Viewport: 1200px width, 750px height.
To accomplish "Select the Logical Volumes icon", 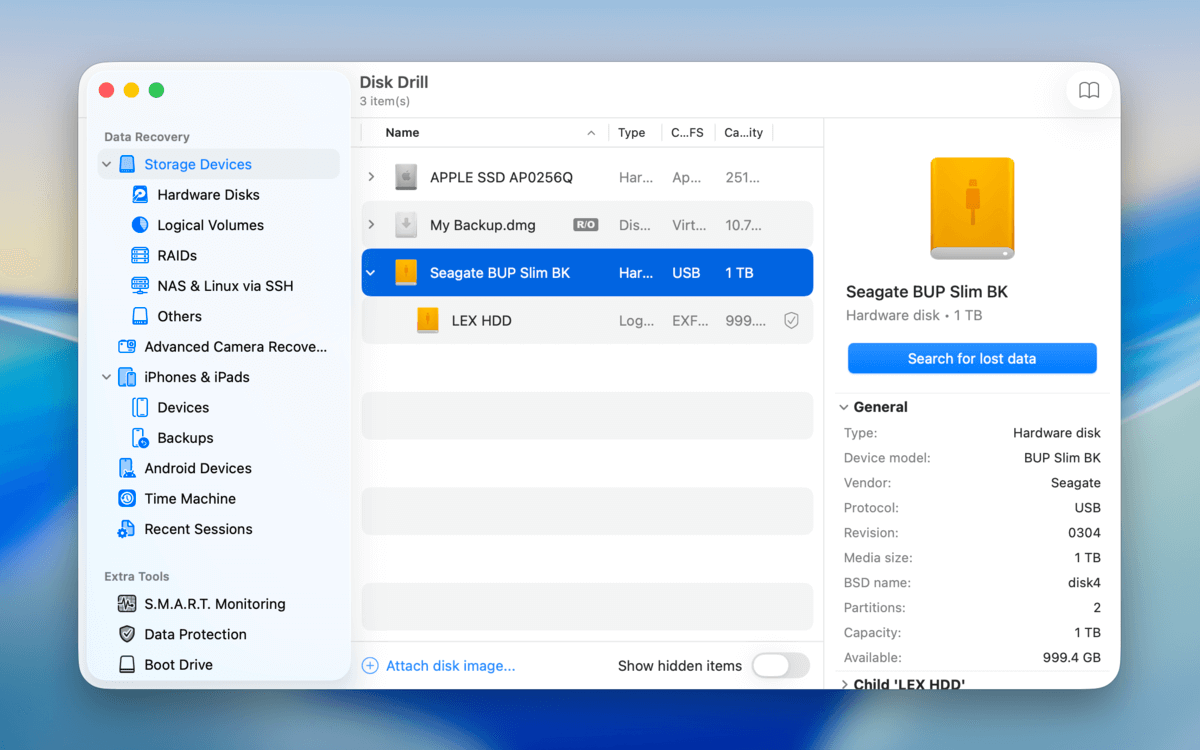I will pyautogui.click(x=140, y=225).
